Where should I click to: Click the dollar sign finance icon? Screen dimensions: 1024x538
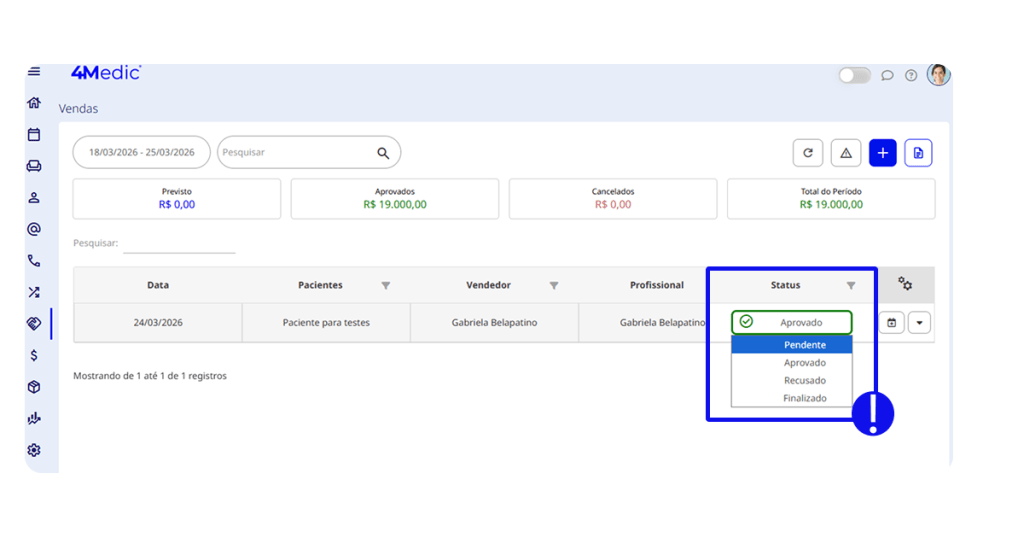34,355
